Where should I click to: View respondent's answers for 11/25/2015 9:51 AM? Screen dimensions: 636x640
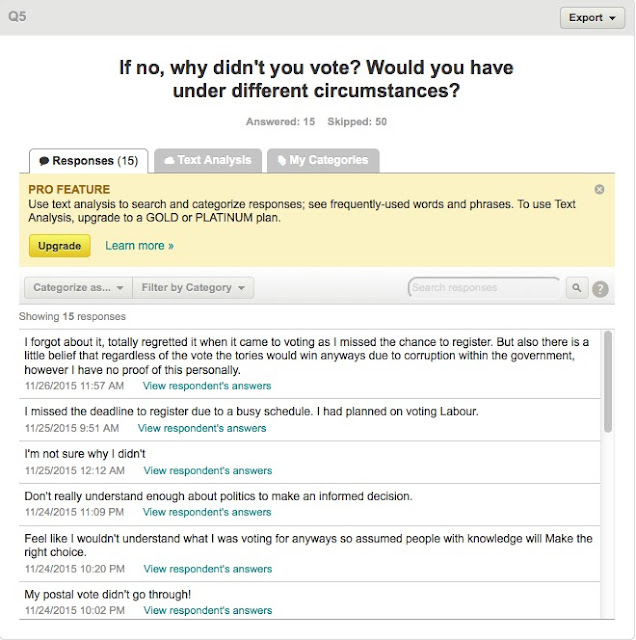pyautogui.click(x=202, y=428)
